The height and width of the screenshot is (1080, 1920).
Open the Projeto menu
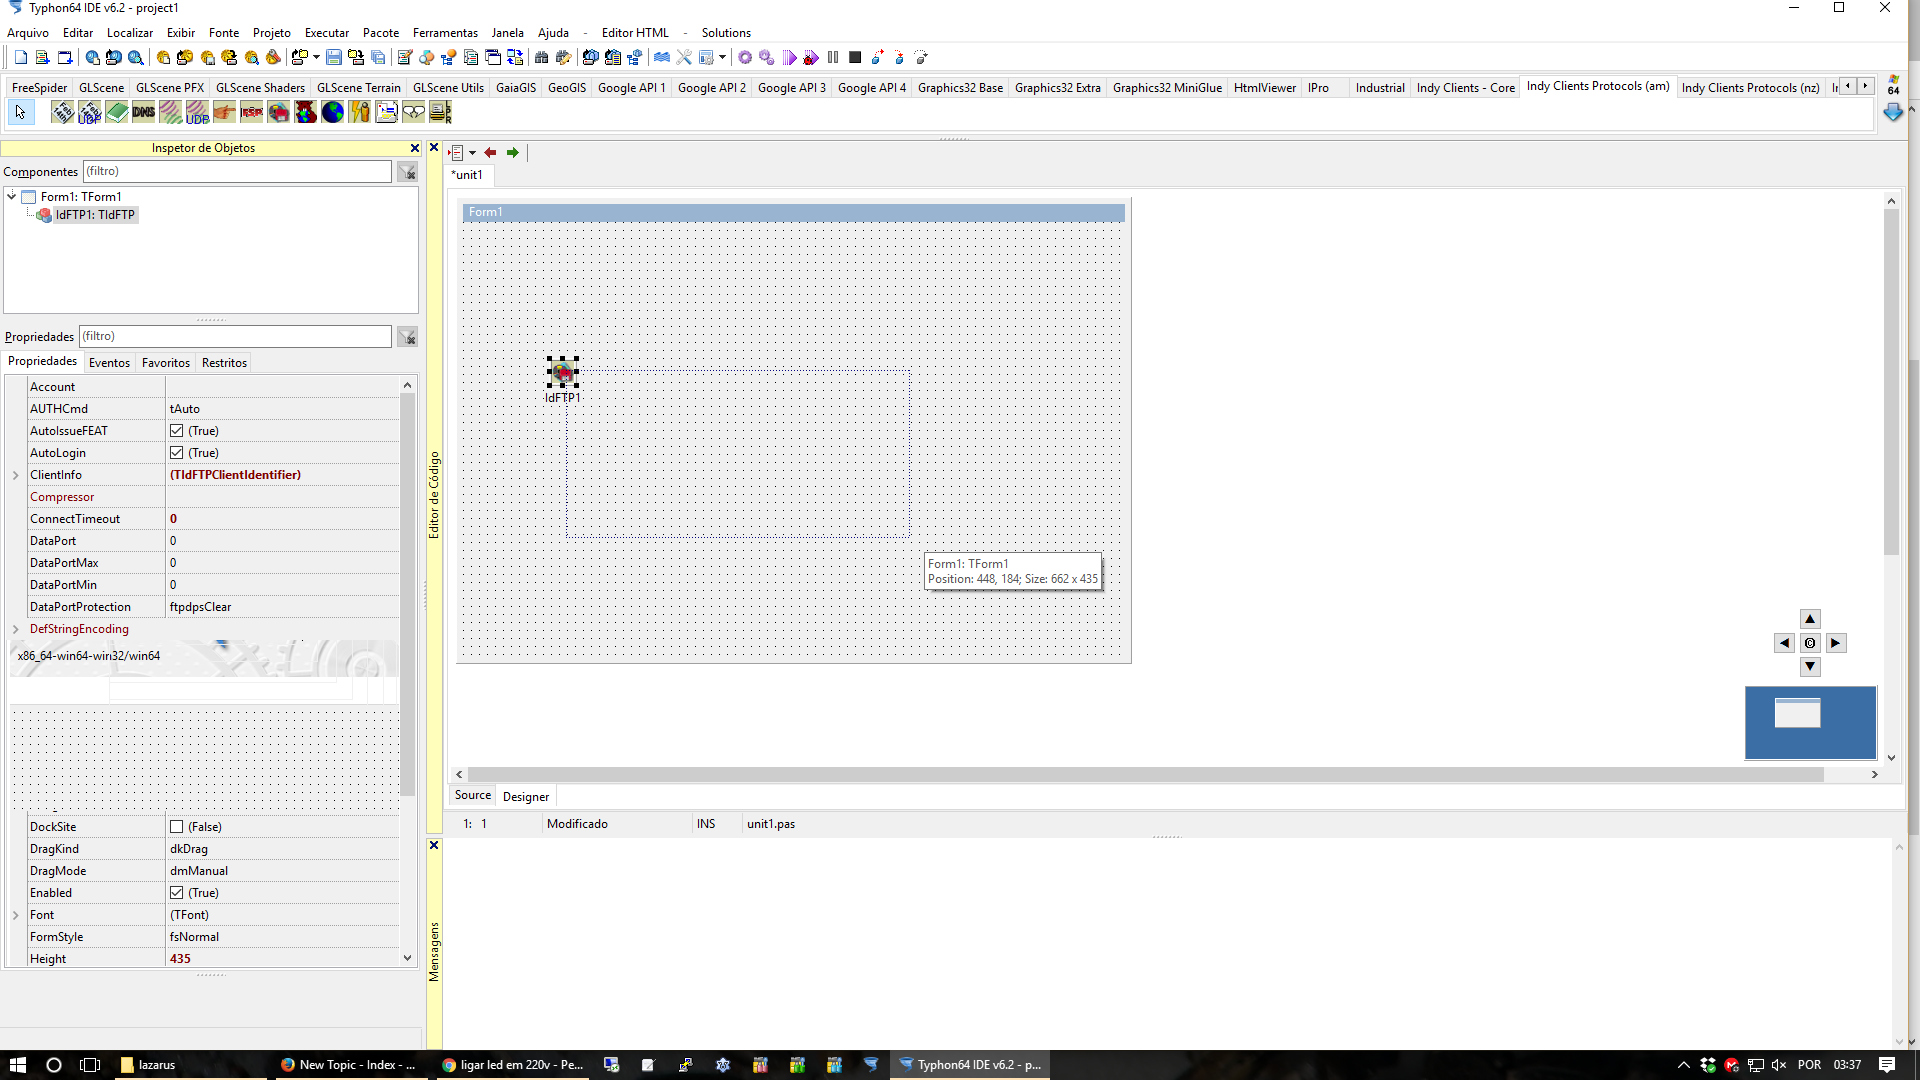point(271,33)
